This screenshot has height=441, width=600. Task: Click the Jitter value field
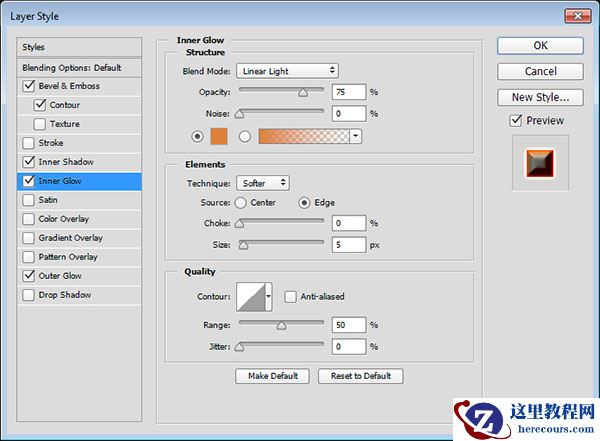[349, 346]
